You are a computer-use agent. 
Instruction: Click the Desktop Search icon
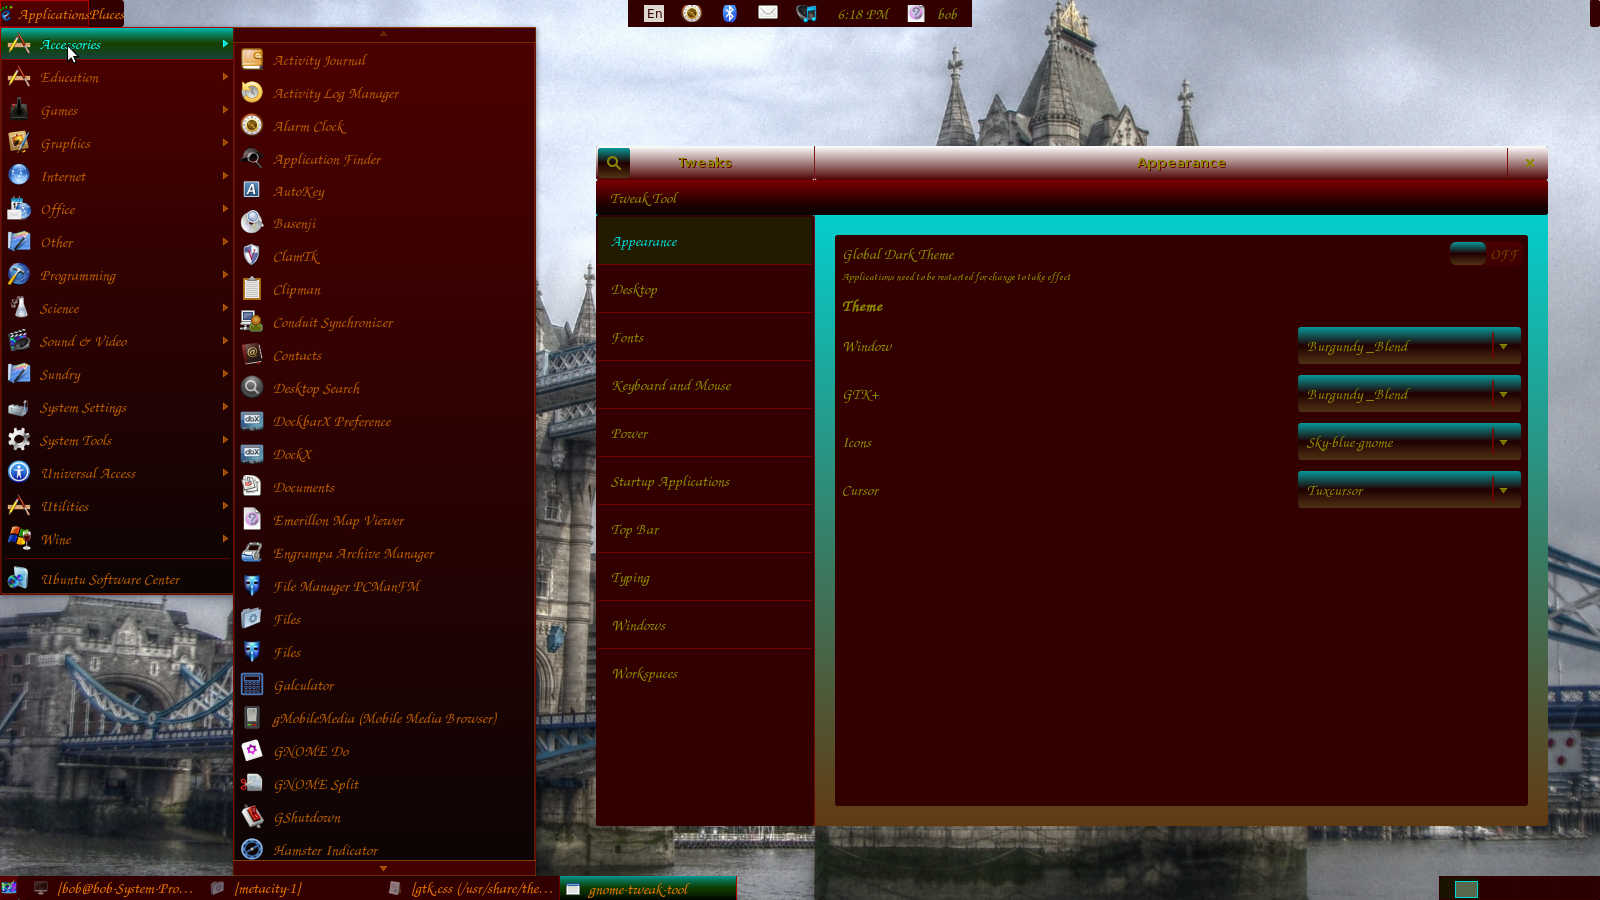[252, 387]
